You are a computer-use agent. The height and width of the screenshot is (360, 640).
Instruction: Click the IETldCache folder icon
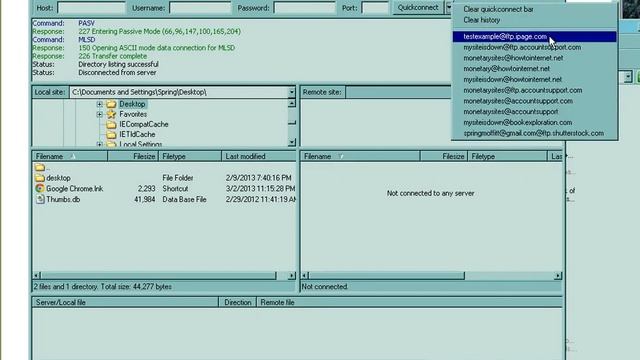pyautogui.click(x=111, y=135)
